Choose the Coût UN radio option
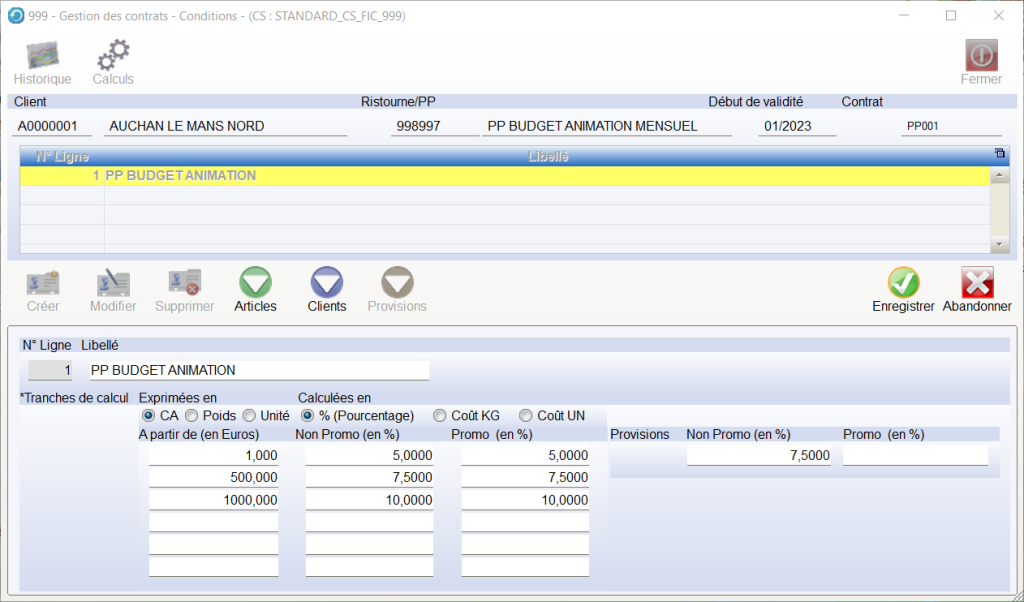The width and height of the screenshot is (1024, 602). coord(525,415)
